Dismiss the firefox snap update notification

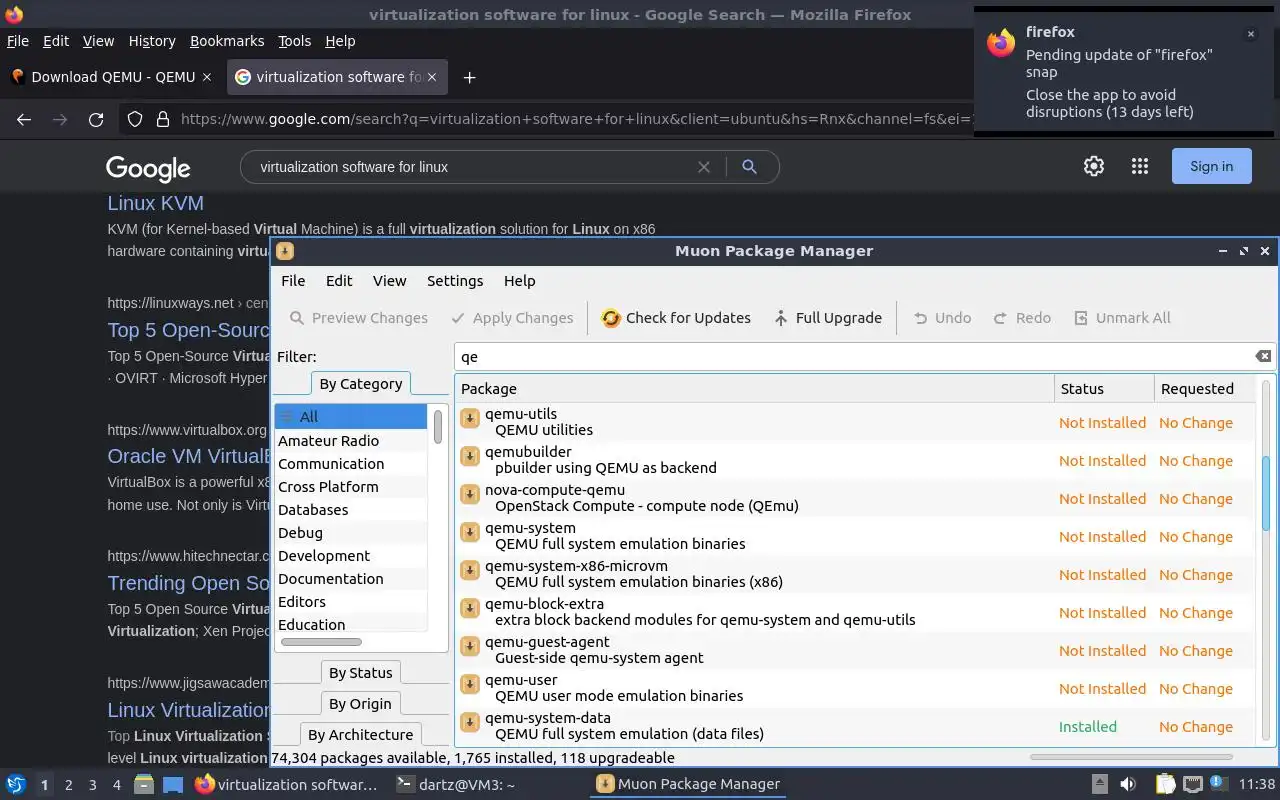1250,34
